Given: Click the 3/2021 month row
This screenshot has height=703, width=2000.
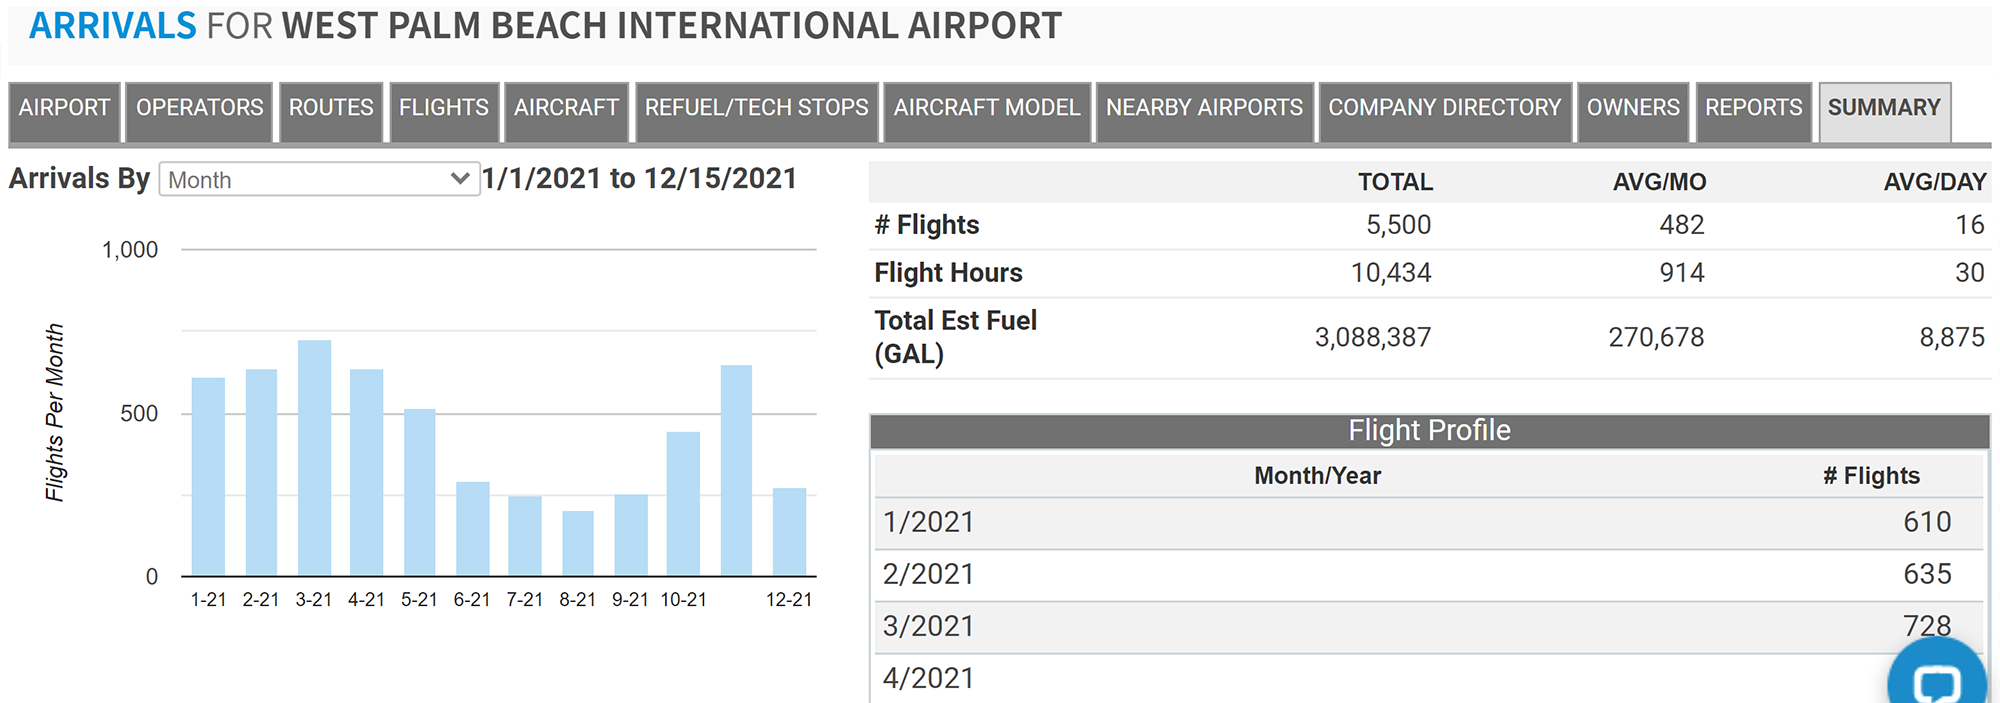Looking at the screenshot, I should 1429,627.
